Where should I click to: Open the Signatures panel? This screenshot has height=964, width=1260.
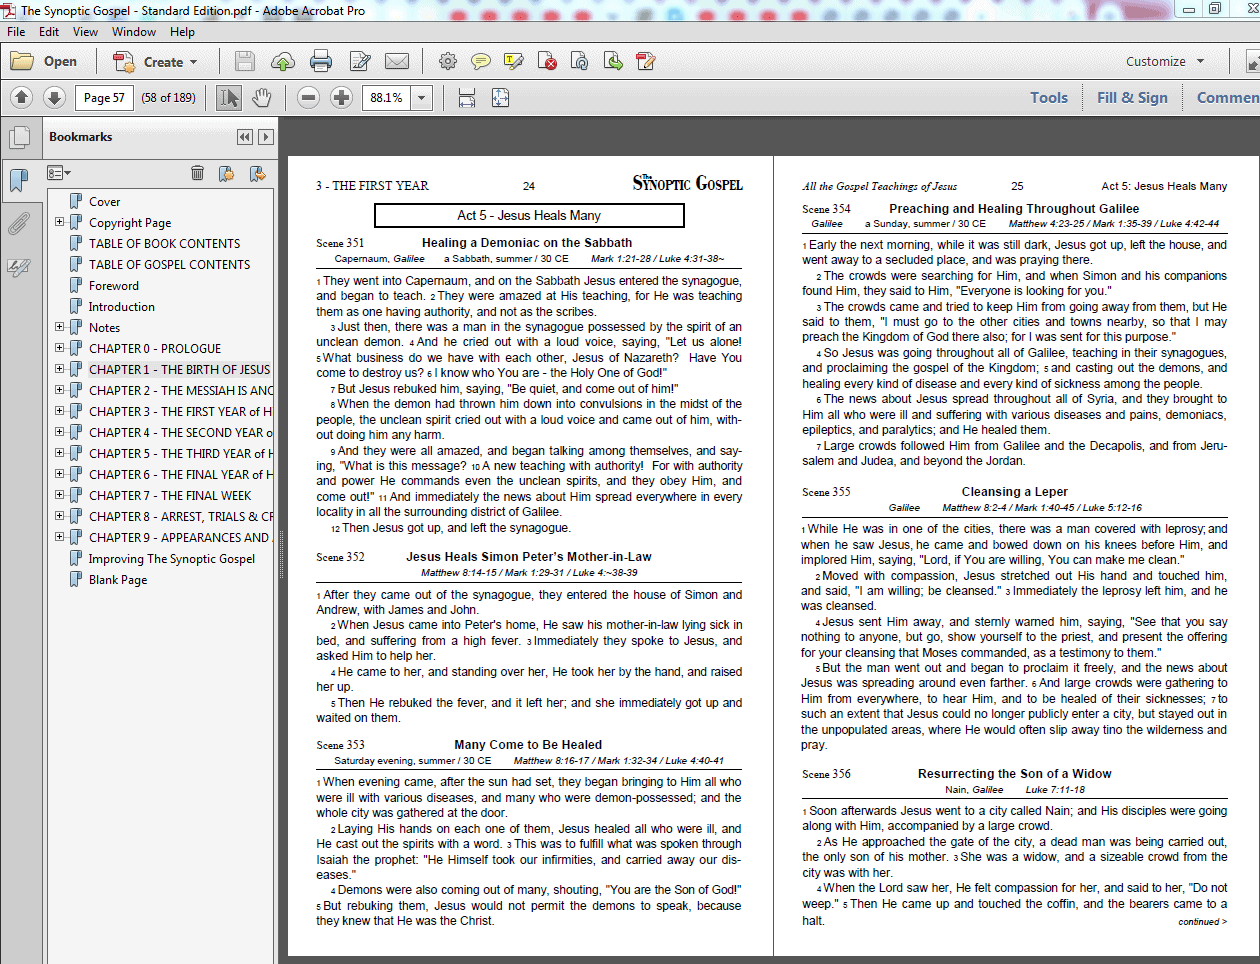(18, 267)
